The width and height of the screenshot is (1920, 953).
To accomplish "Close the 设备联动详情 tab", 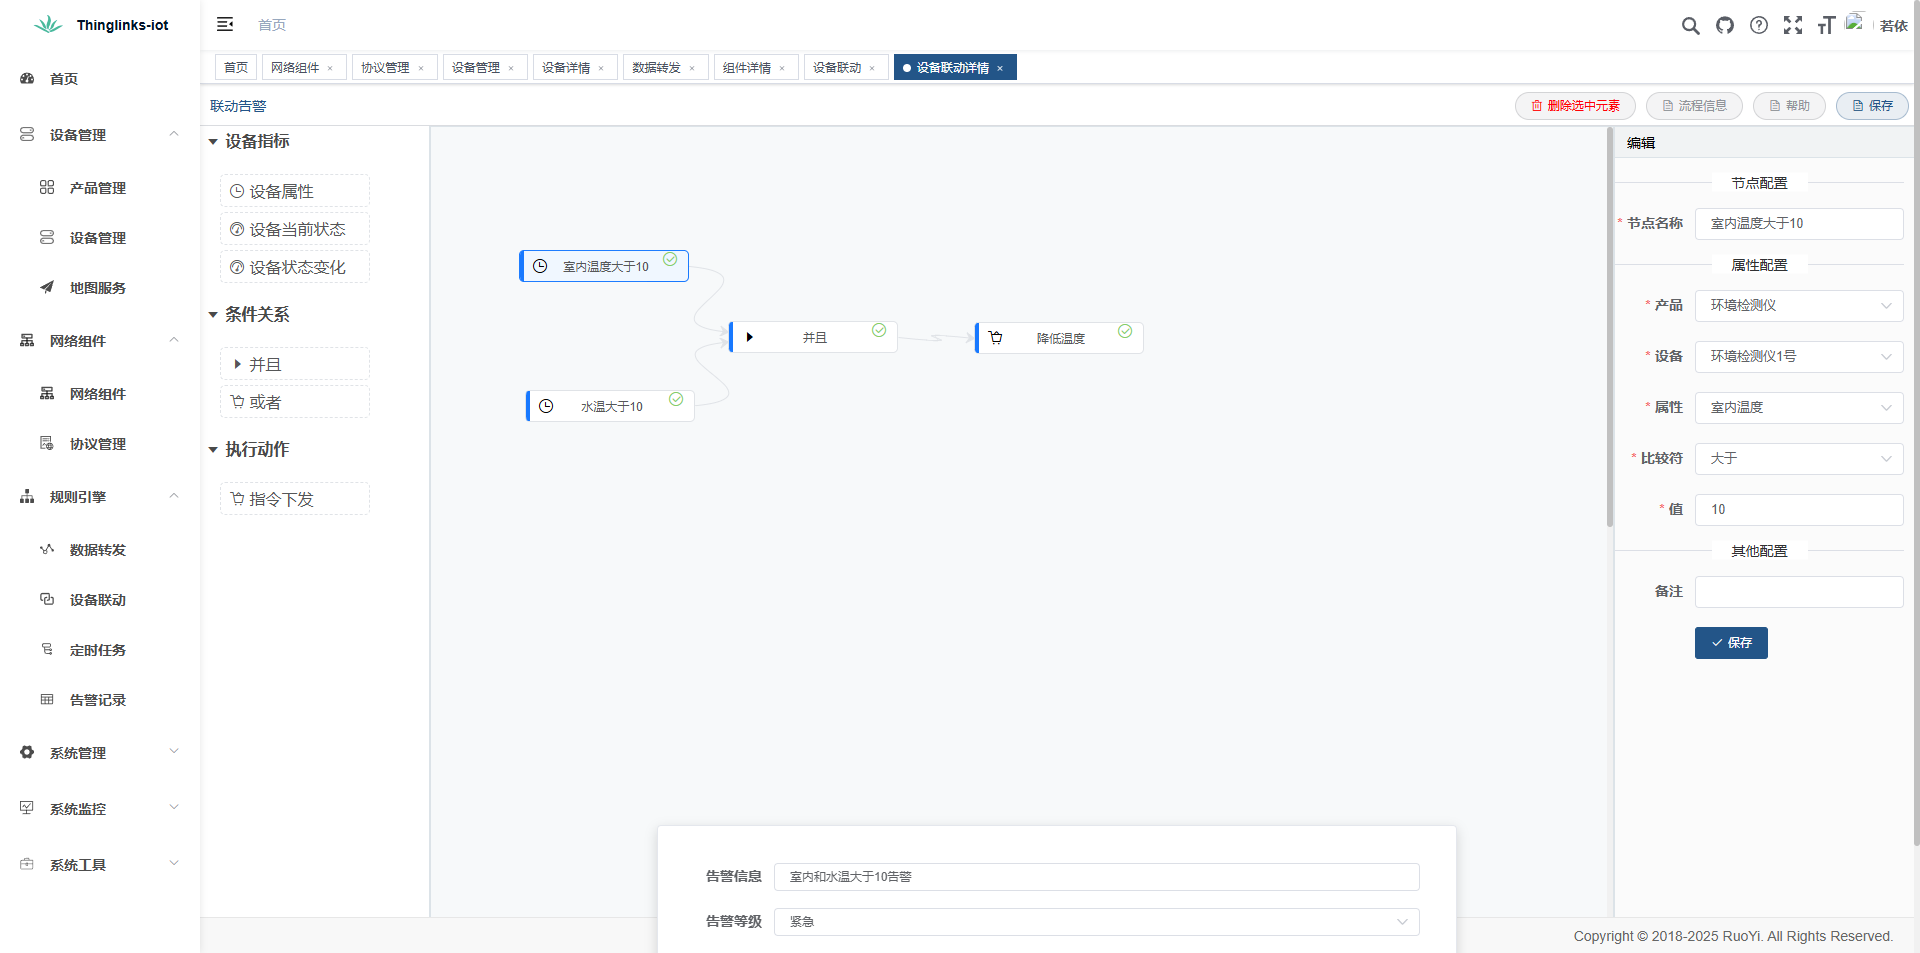I will 1000,69.
